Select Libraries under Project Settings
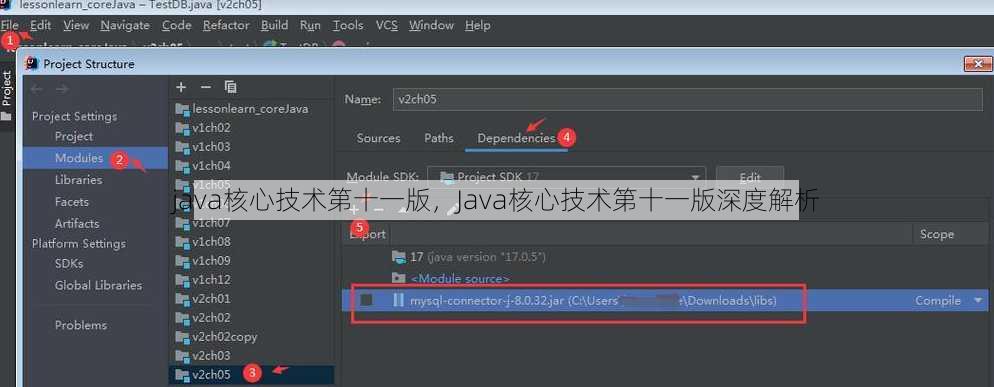This screenshot has width=994, height=387. pyautogui.click(x=78, y=180)
